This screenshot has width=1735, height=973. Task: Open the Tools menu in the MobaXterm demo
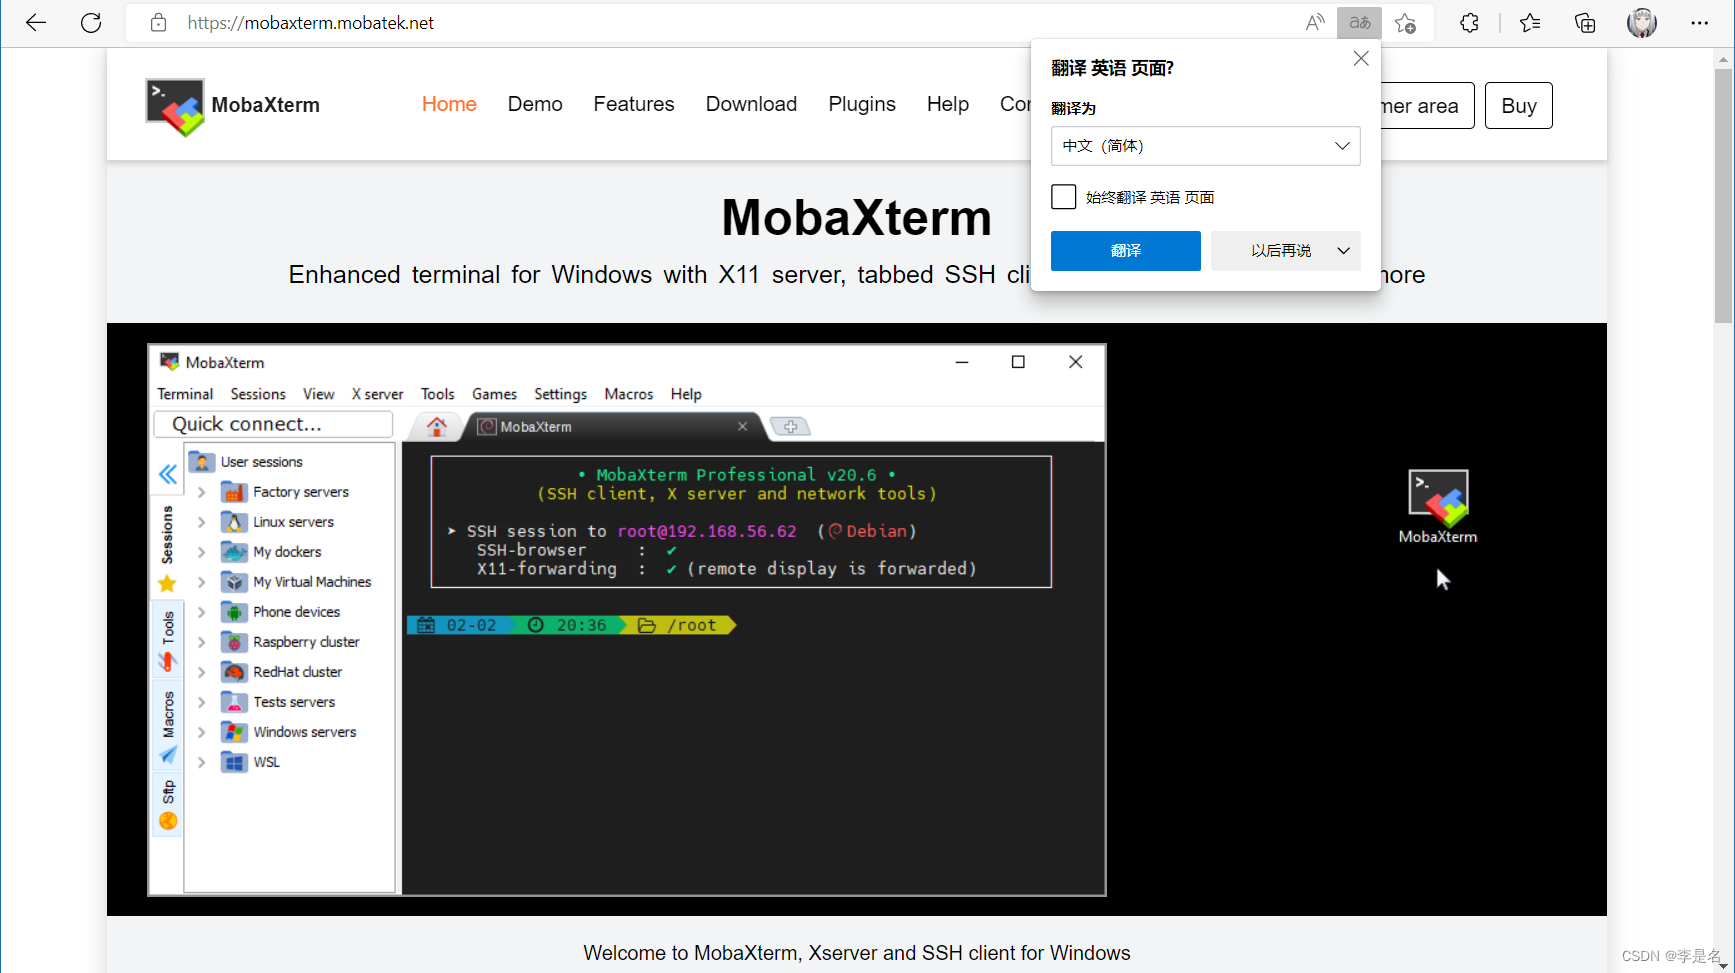pyautogui.click(x=437, y=394)
